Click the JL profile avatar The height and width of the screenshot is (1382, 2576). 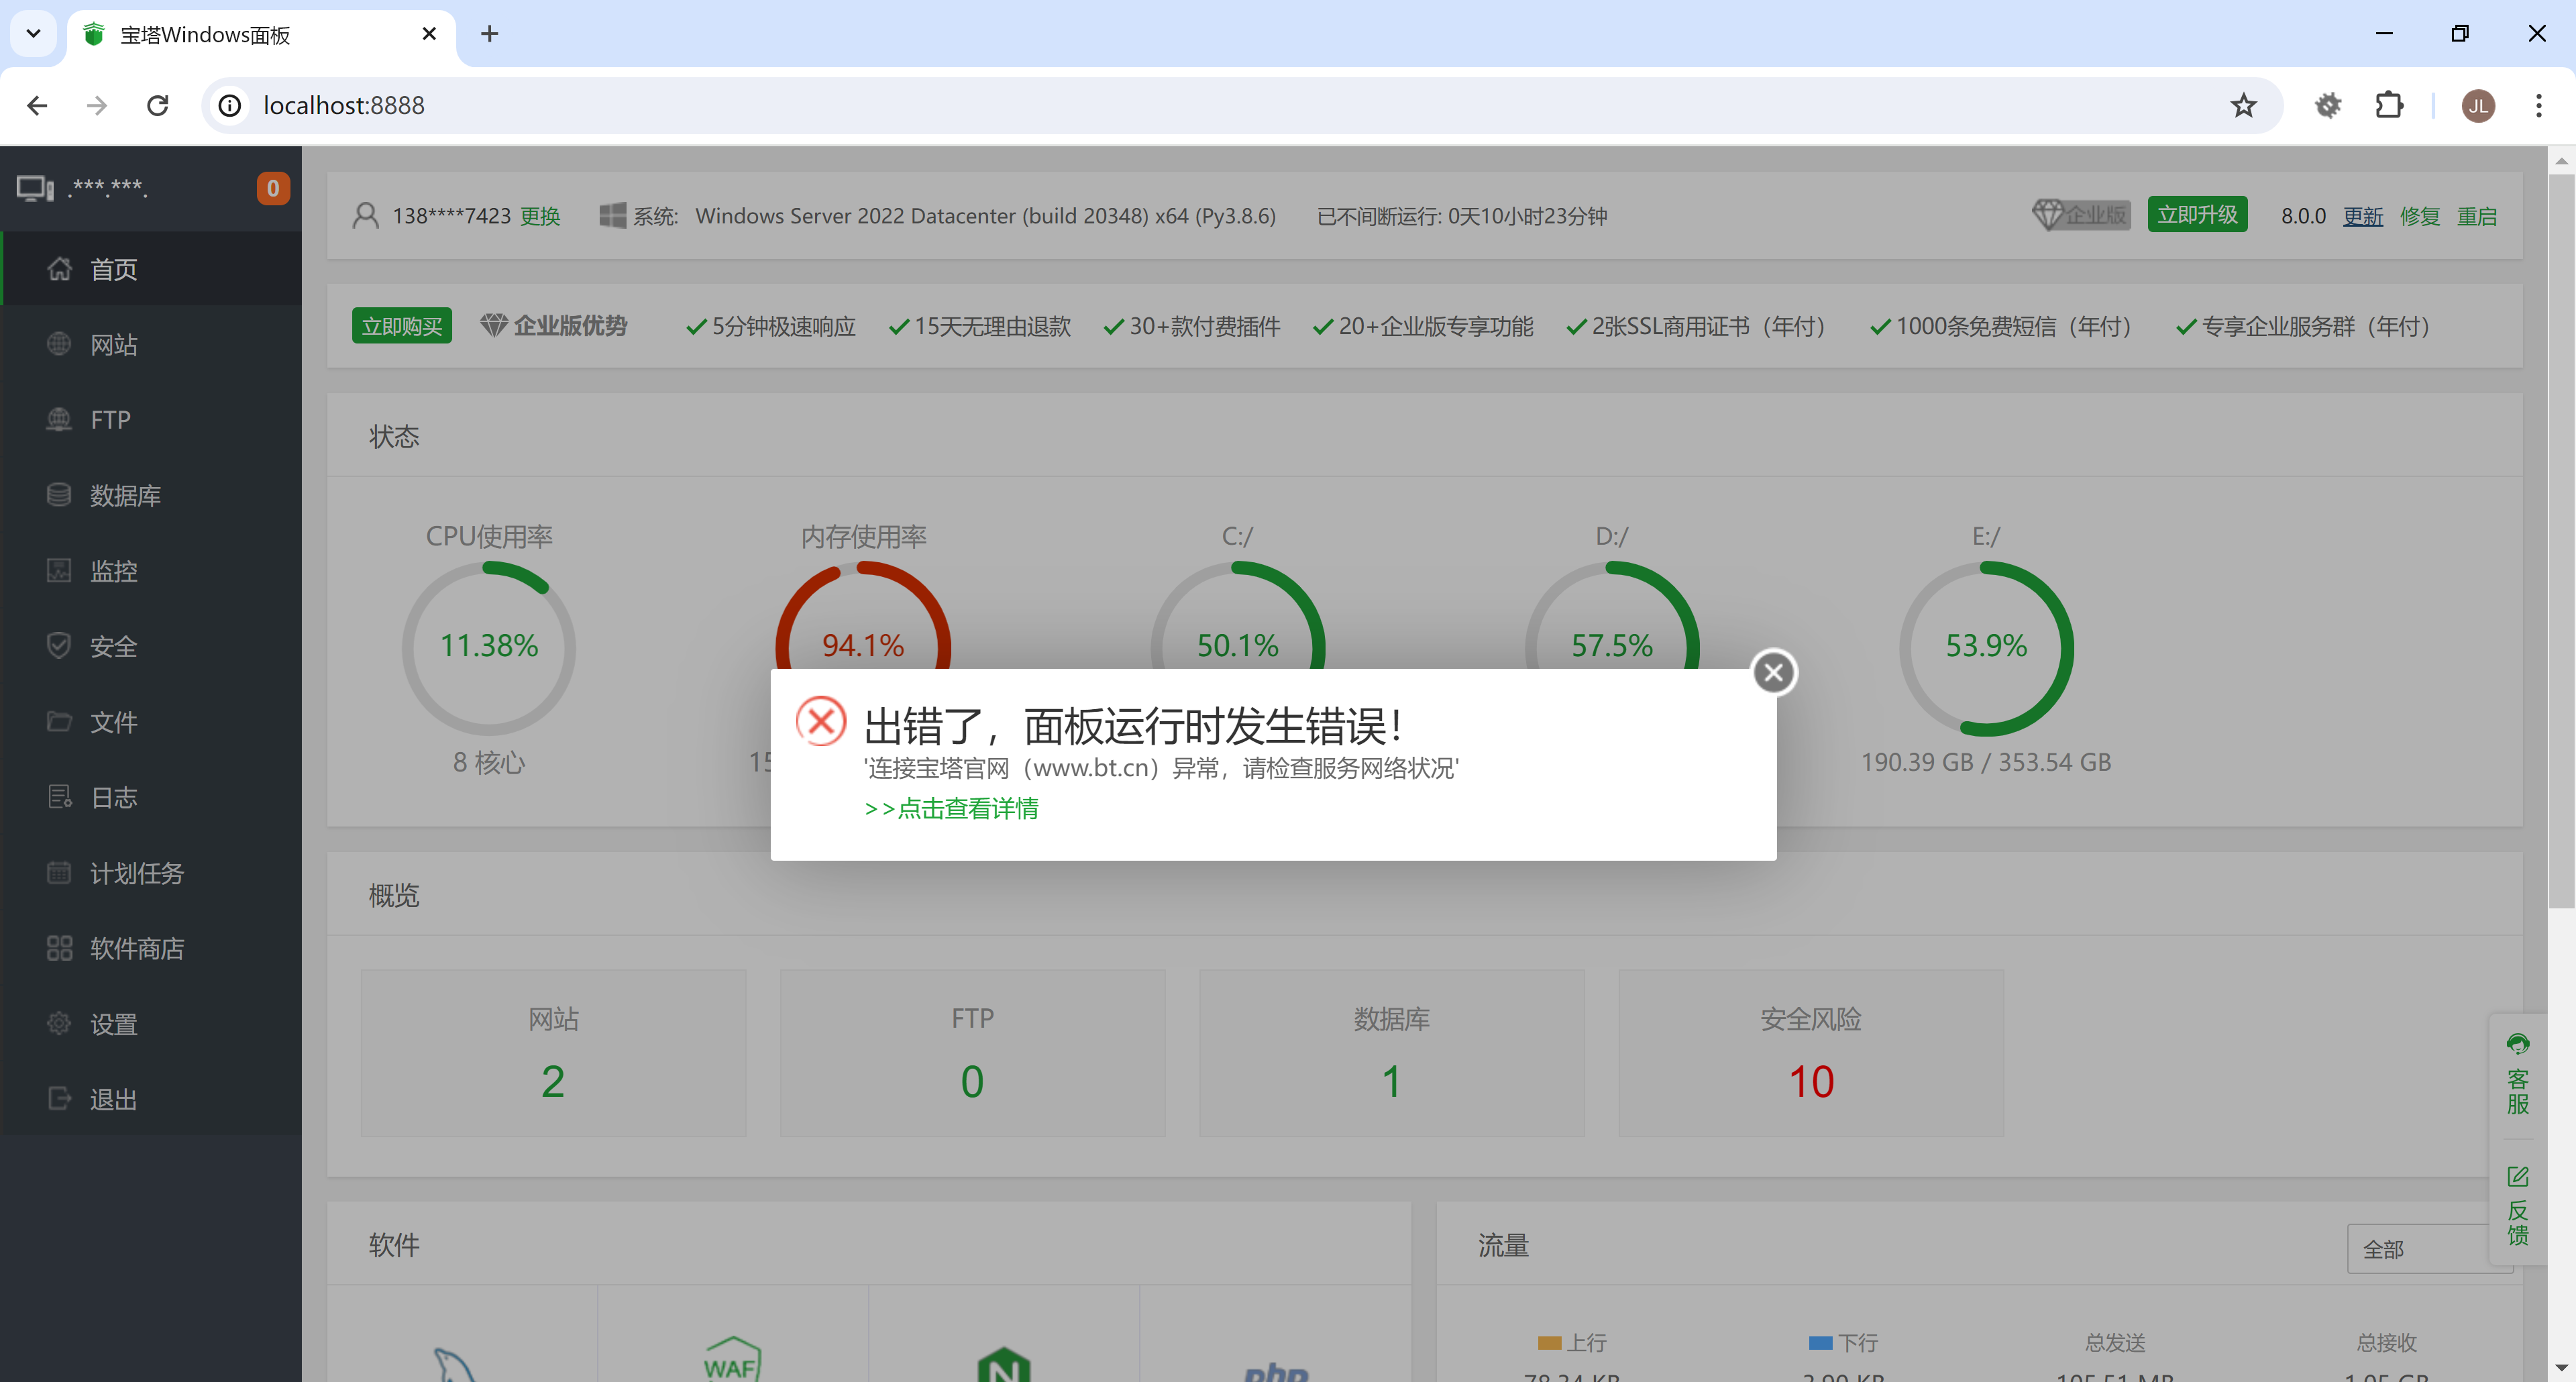2478,105
